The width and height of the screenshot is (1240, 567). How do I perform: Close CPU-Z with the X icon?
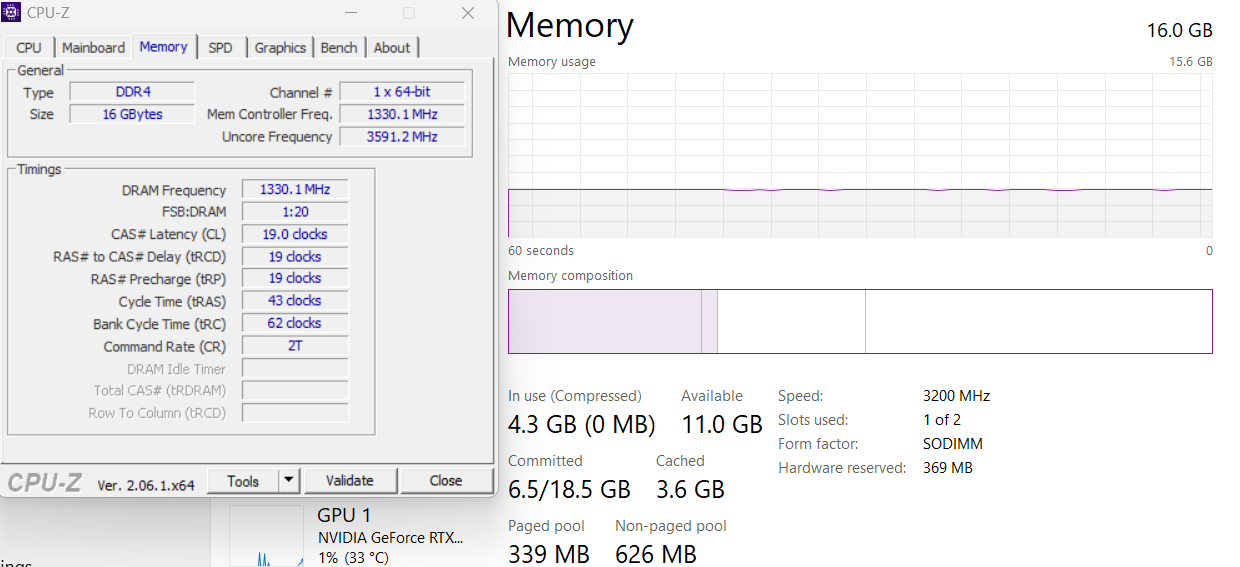point(468,13)
